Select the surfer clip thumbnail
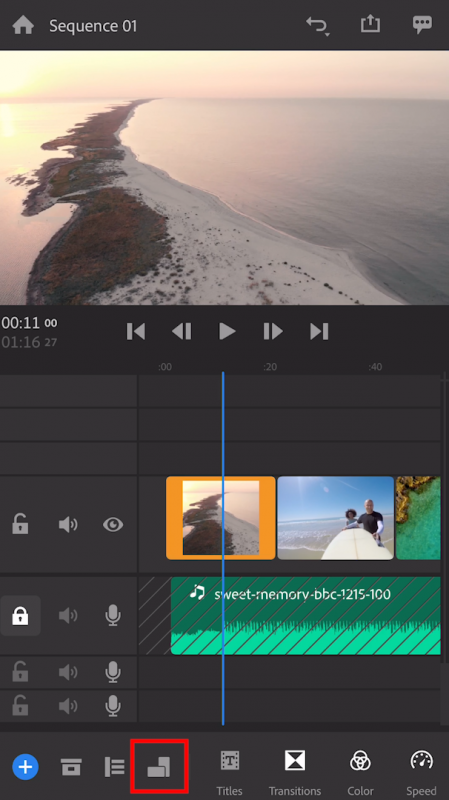The width and height of the screenshot is (449, 800). pos(336,518)
